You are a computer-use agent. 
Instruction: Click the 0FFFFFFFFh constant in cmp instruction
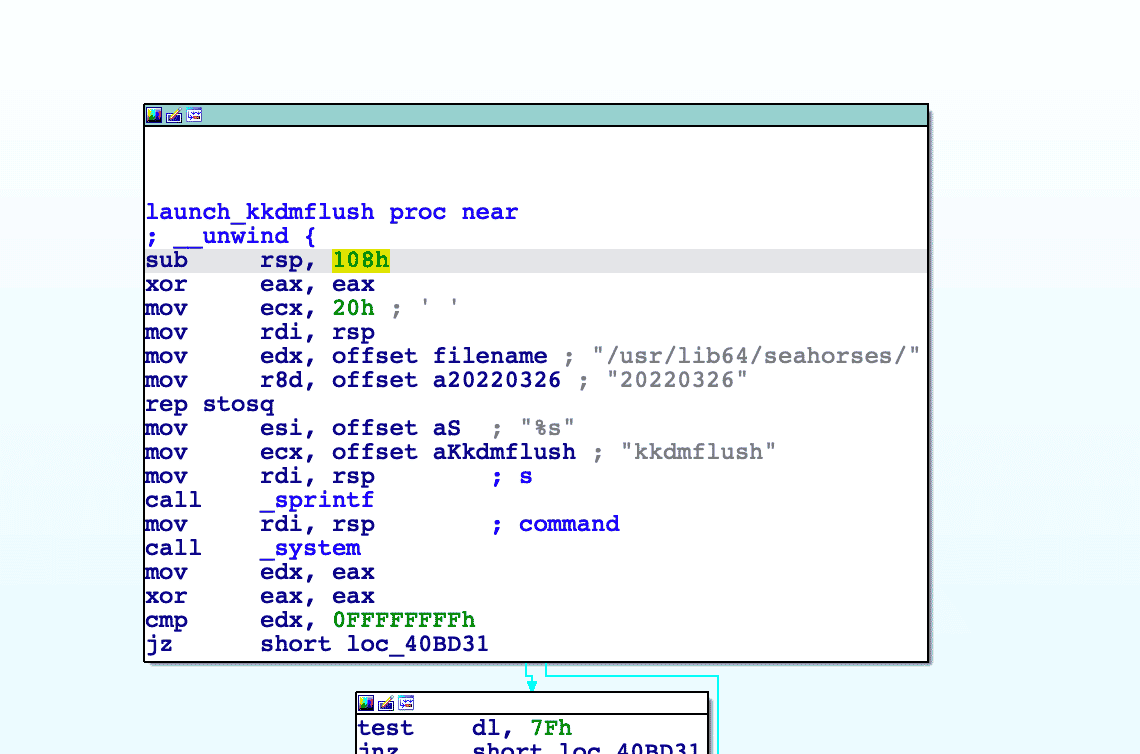click(404, 620)
